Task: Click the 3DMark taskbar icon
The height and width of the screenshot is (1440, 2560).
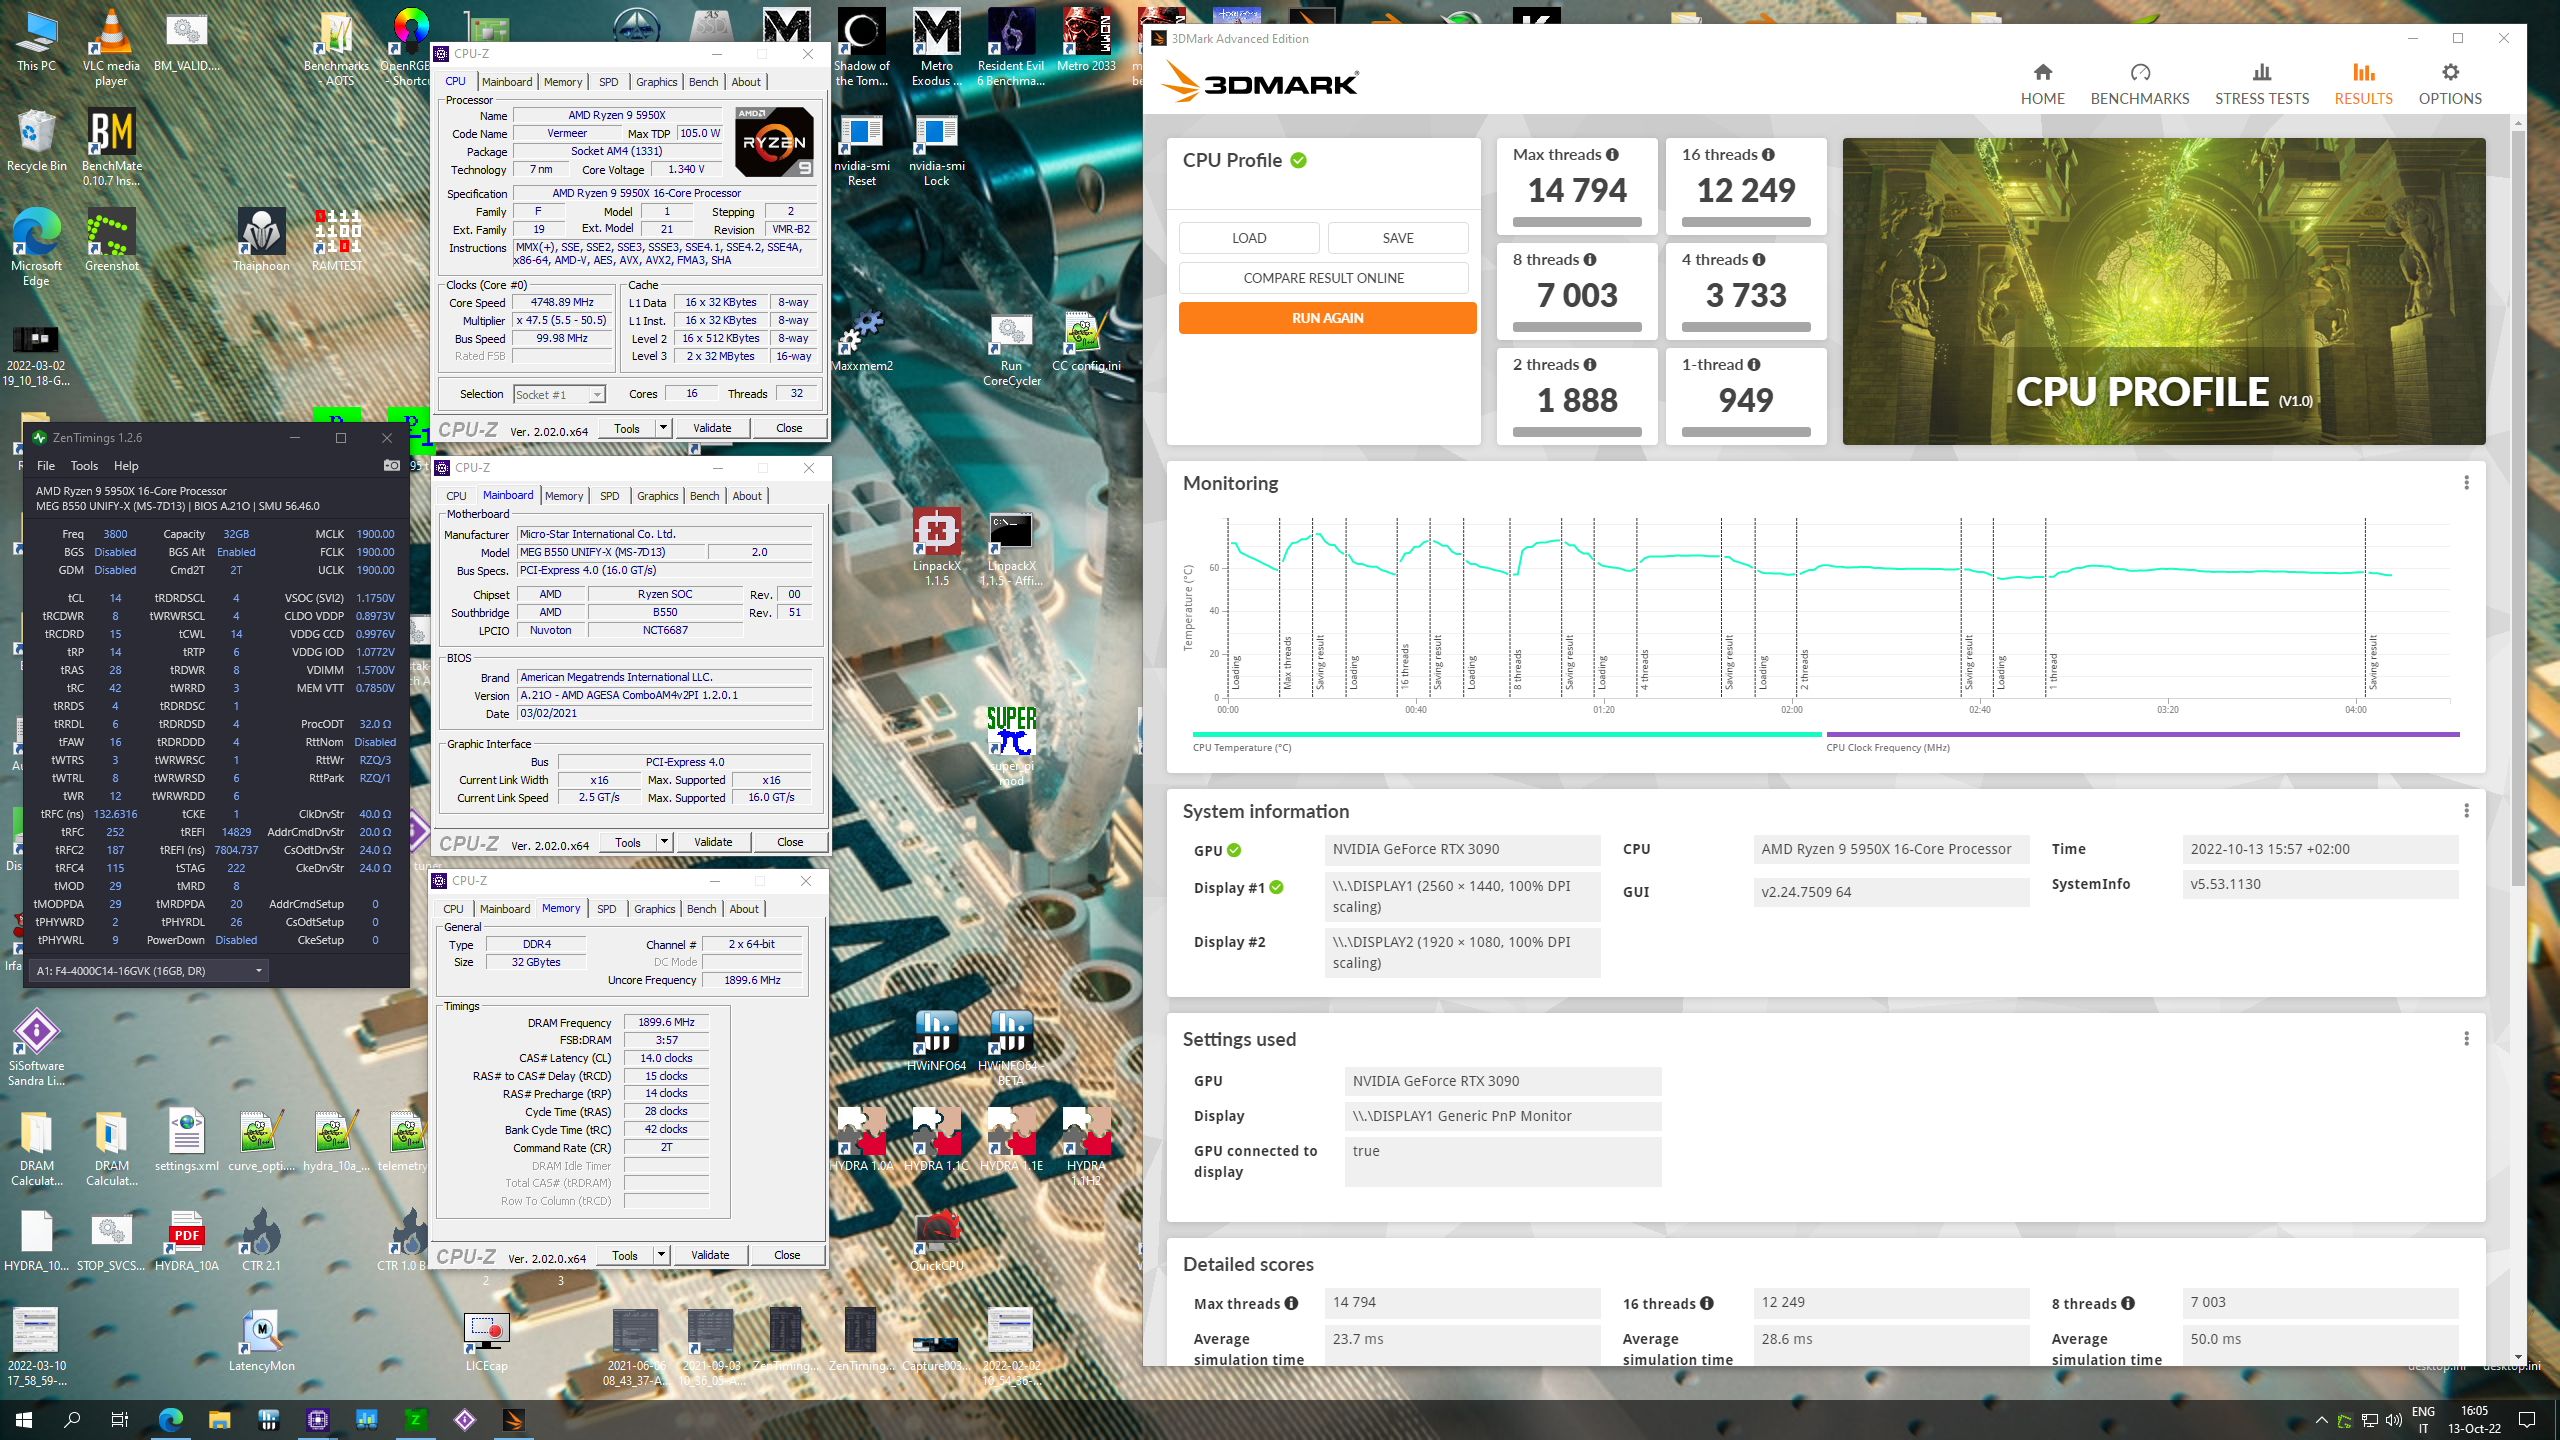Action: coord(513,1419)
